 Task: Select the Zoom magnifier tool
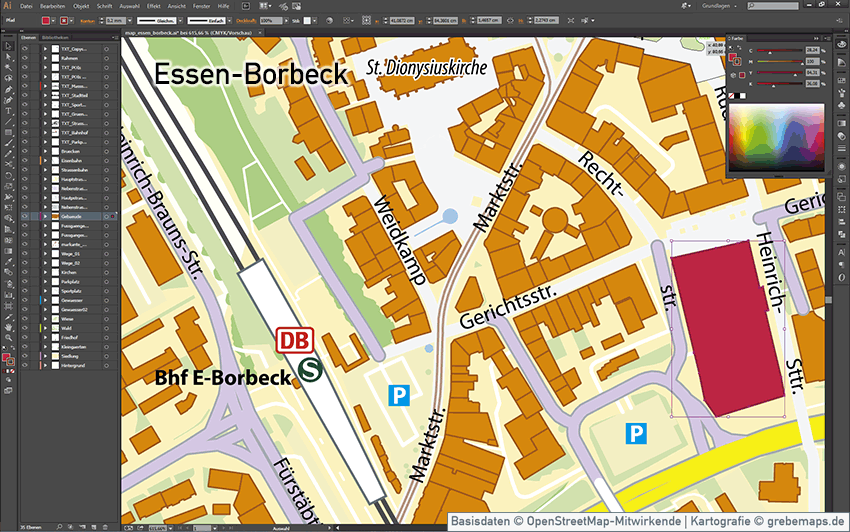(x=9, y=337)
